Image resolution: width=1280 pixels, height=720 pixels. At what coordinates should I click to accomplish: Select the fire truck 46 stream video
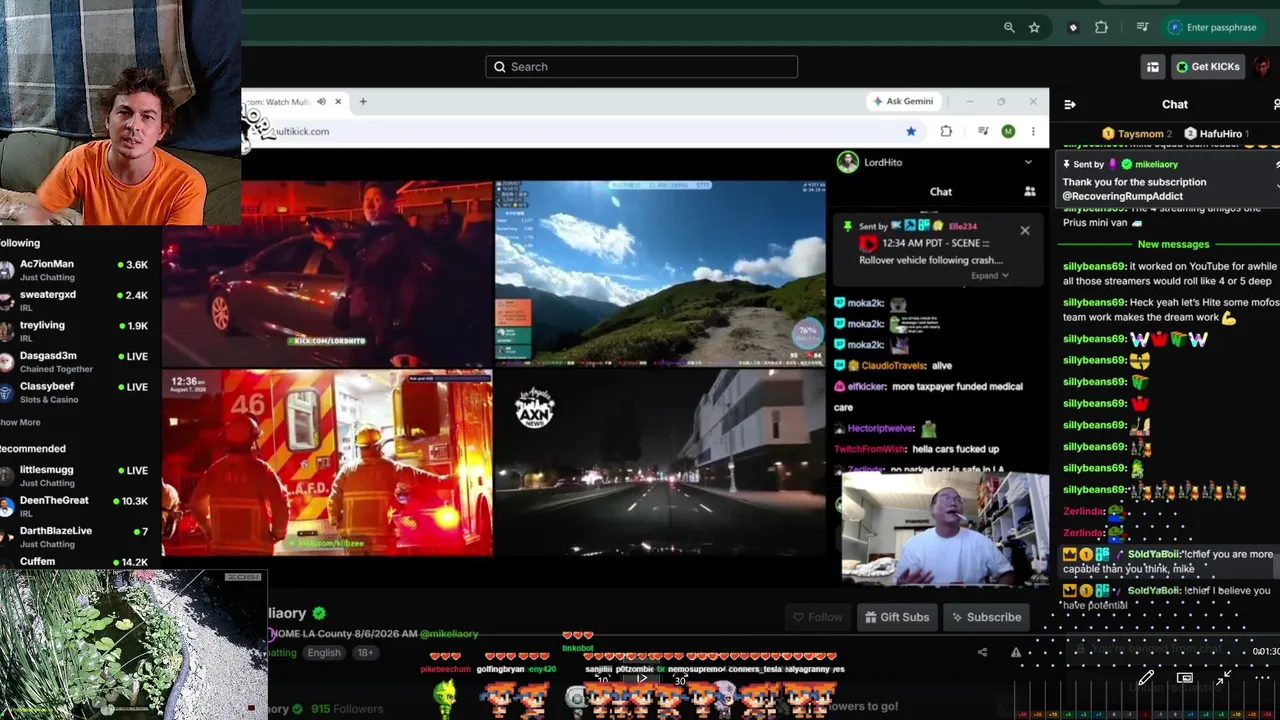[x=327, y=463]
